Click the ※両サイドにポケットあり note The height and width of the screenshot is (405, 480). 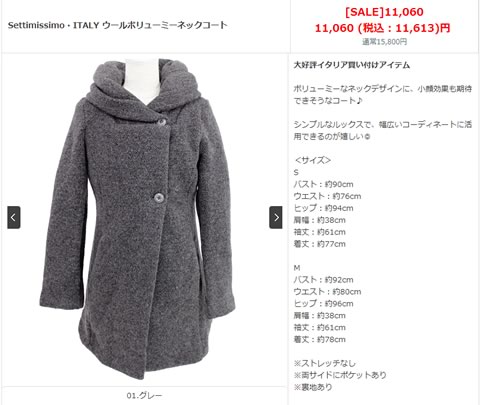click(x=340, y=375)
